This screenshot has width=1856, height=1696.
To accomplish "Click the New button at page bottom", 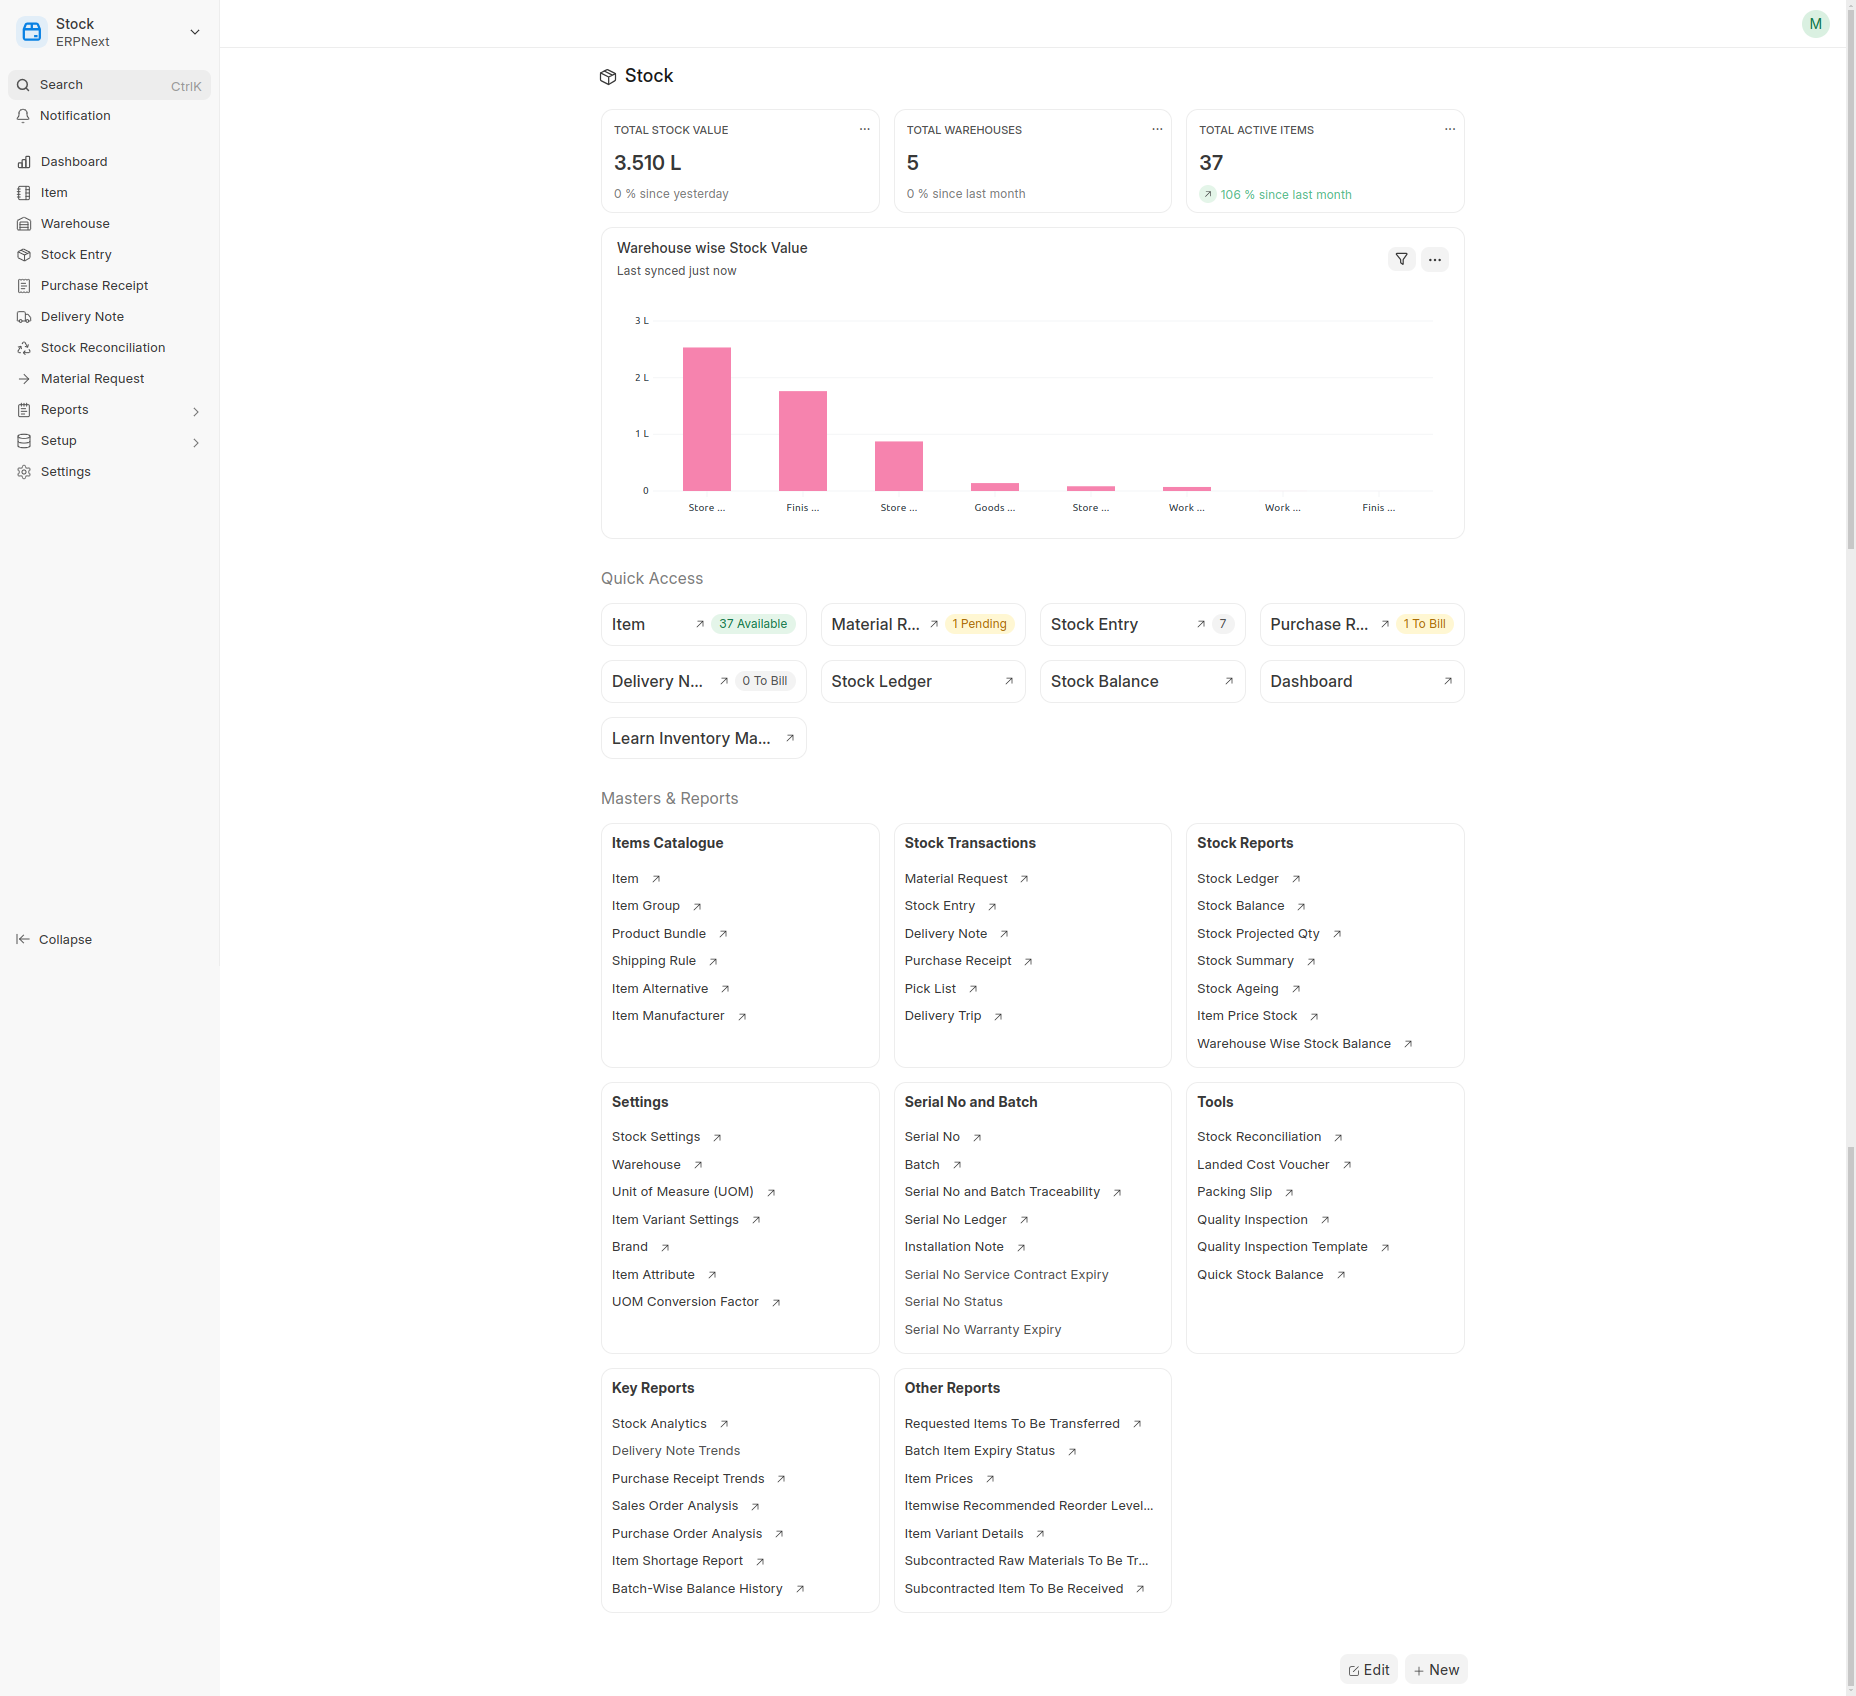I will tap(1435, 1670).
